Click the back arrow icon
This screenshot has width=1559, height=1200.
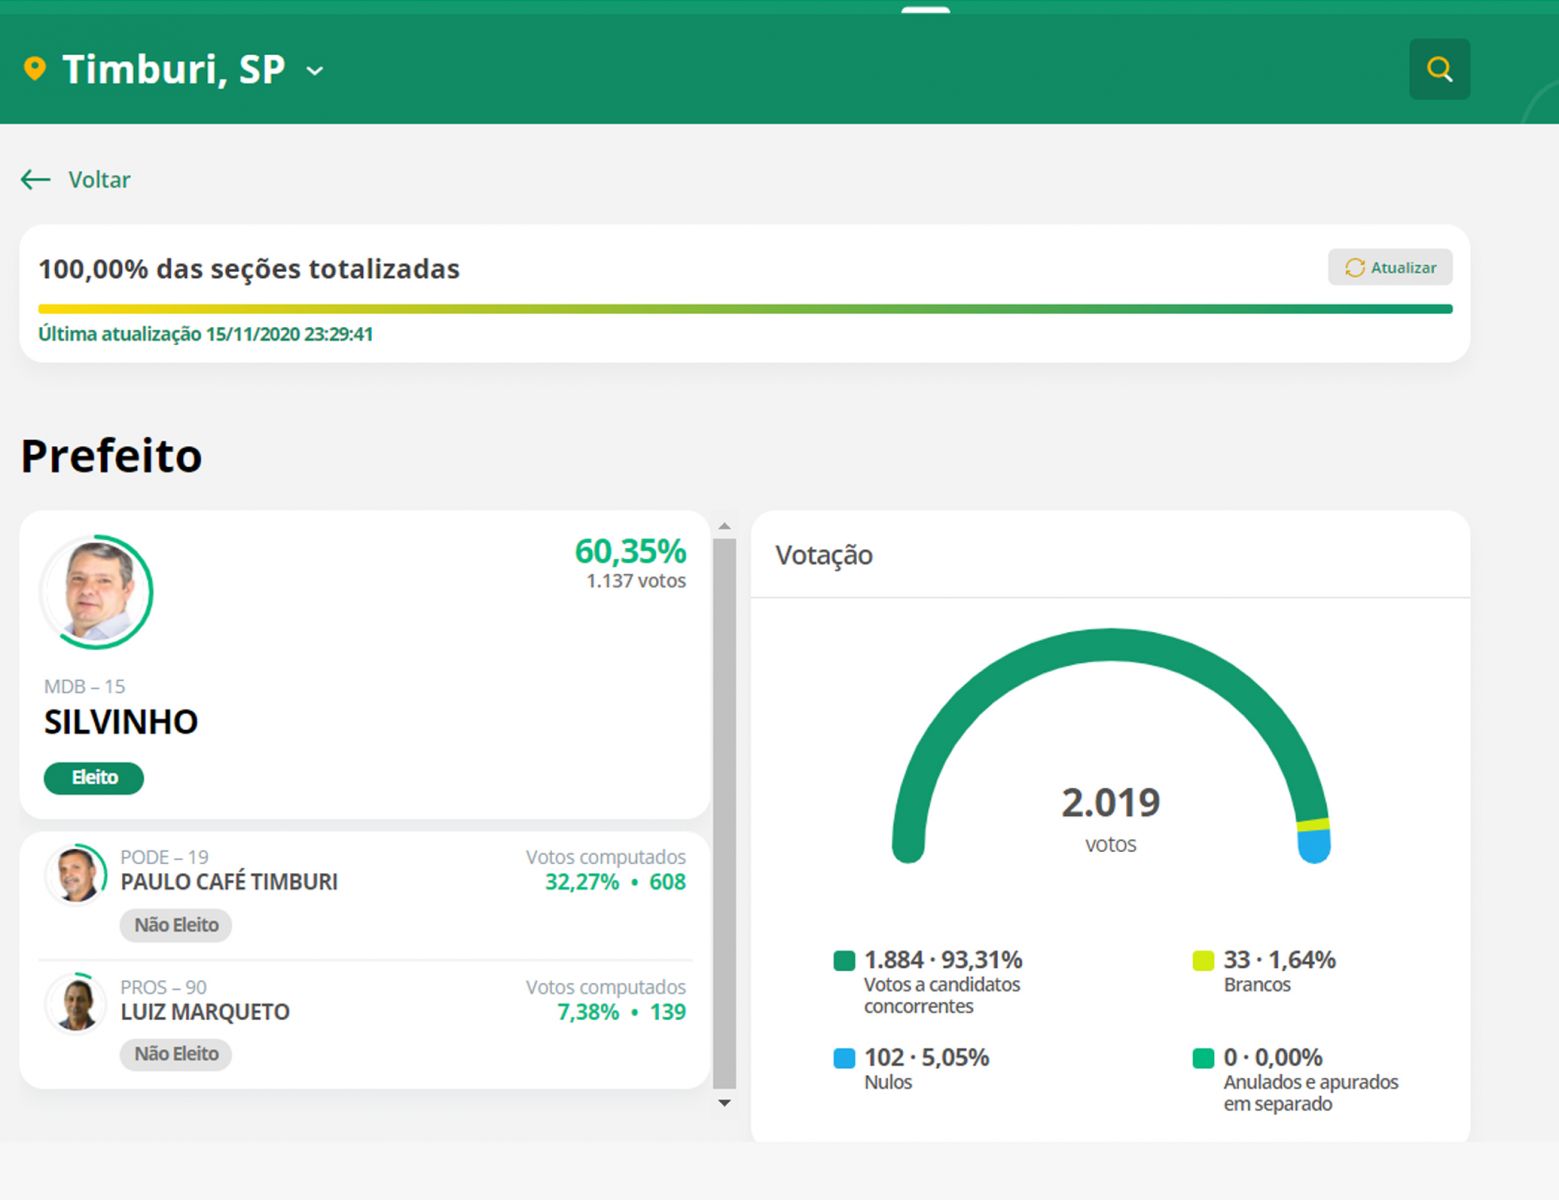[x=36, y=180]
